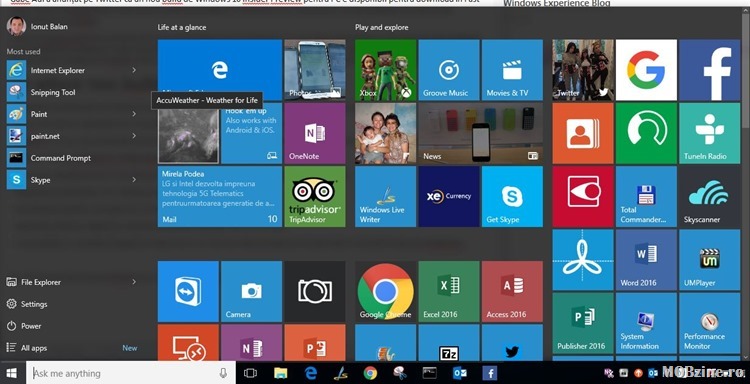Open the Camera tile
750x384 pixels.
pos(252,291)
